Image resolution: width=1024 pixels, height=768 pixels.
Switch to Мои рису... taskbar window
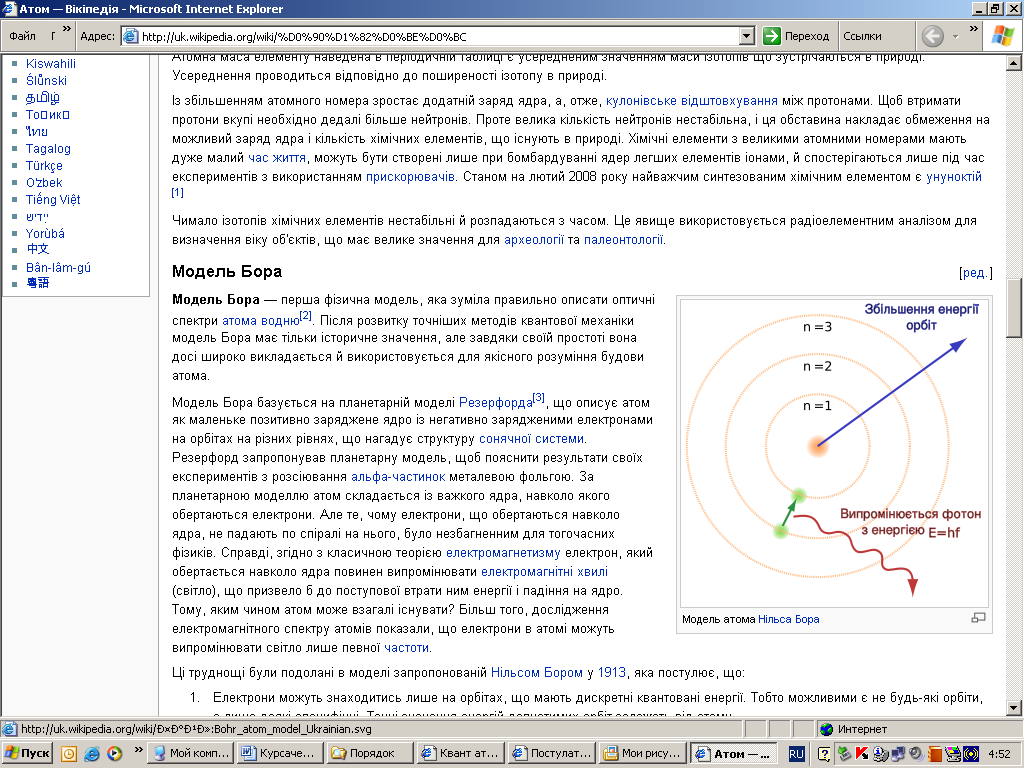[643, 754]
